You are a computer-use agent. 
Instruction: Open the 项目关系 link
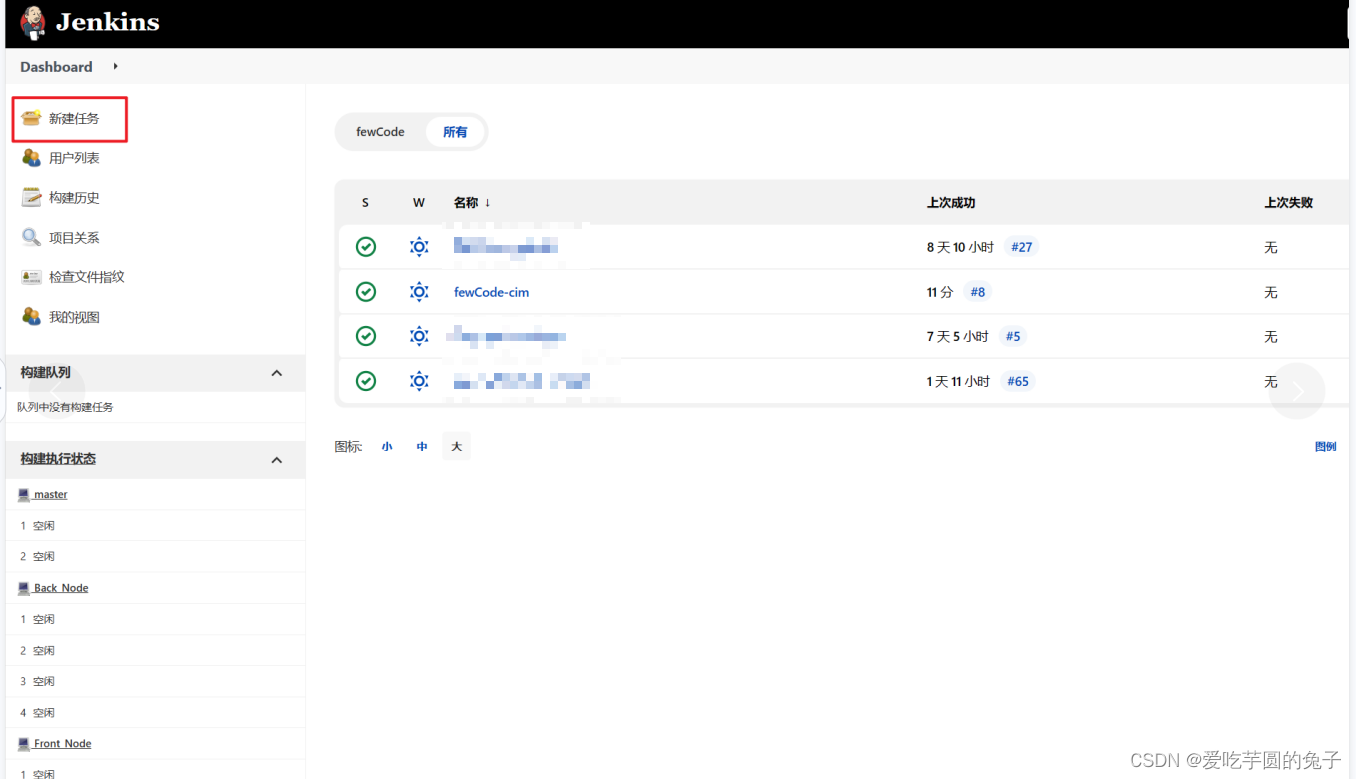[x=74, y=238]
